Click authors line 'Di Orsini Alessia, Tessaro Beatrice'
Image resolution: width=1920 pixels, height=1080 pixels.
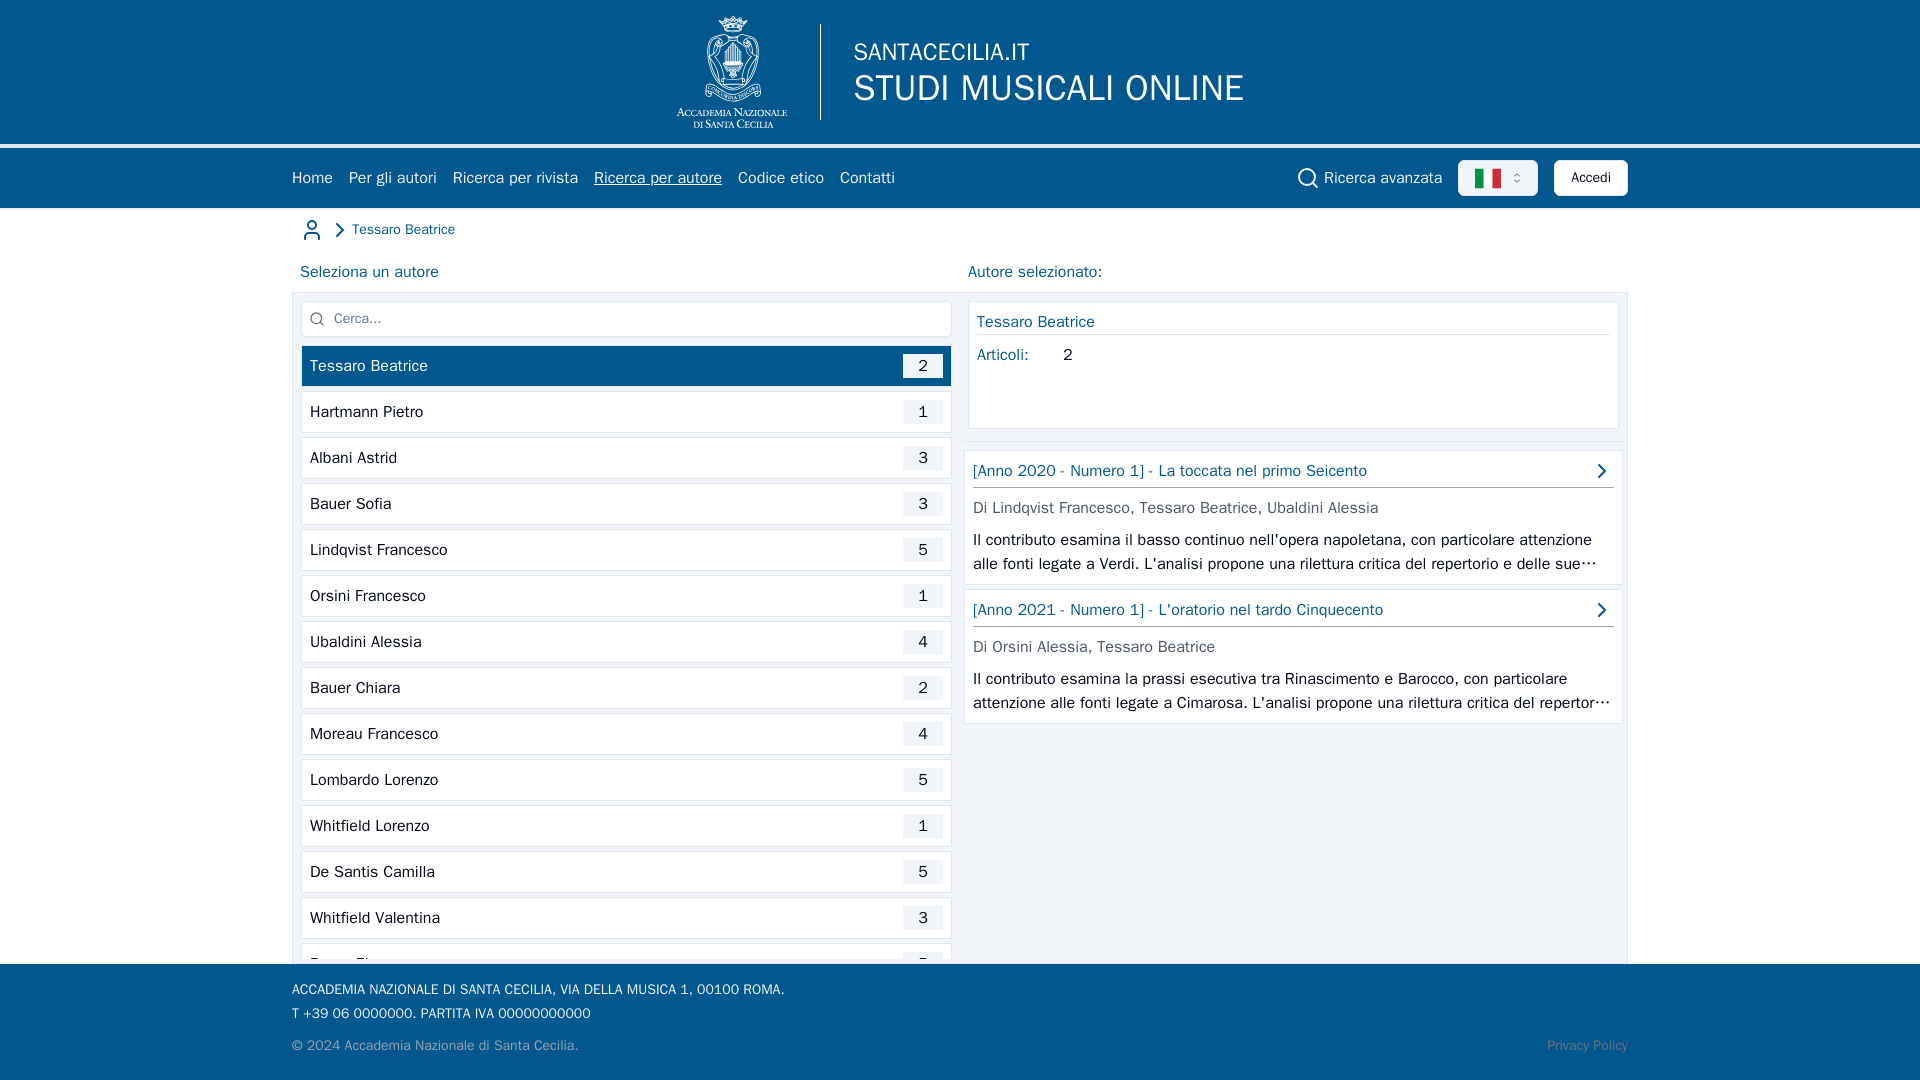[x=1094, y=647]
